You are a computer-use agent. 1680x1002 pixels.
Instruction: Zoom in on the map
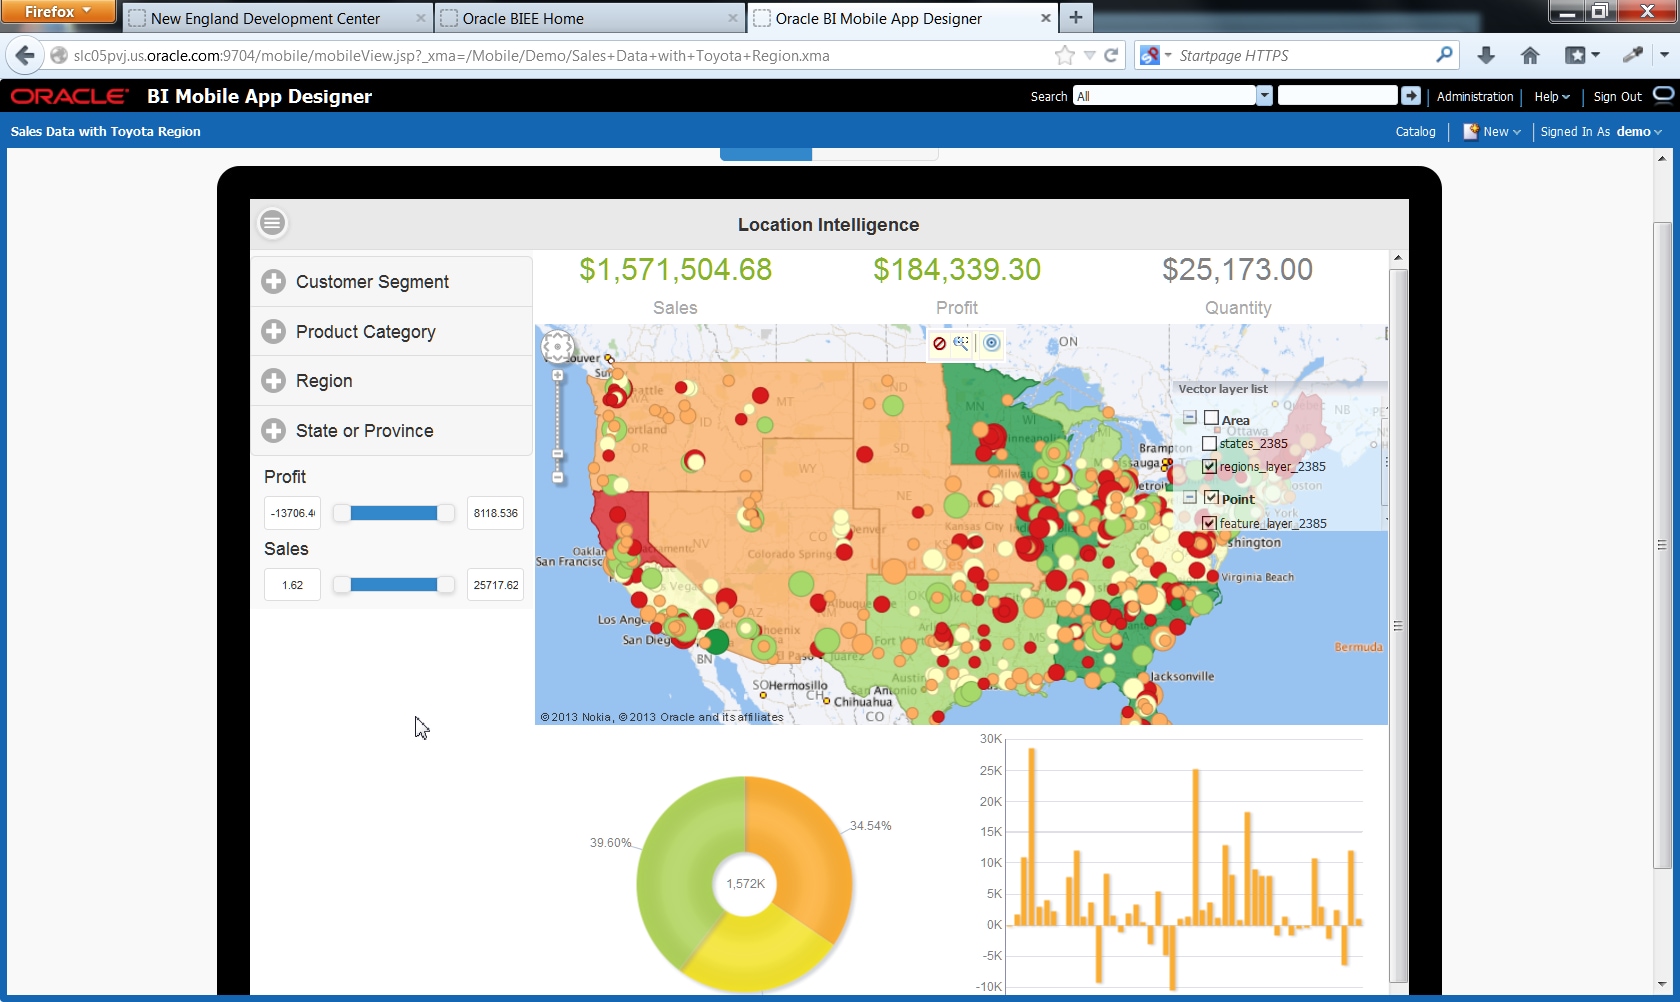coord(558,376)
